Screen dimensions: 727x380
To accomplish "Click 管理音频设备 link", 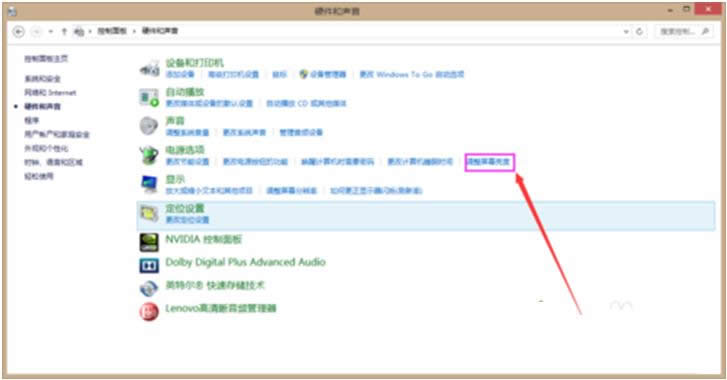I will pyautogui.click(x=301, y=133).
